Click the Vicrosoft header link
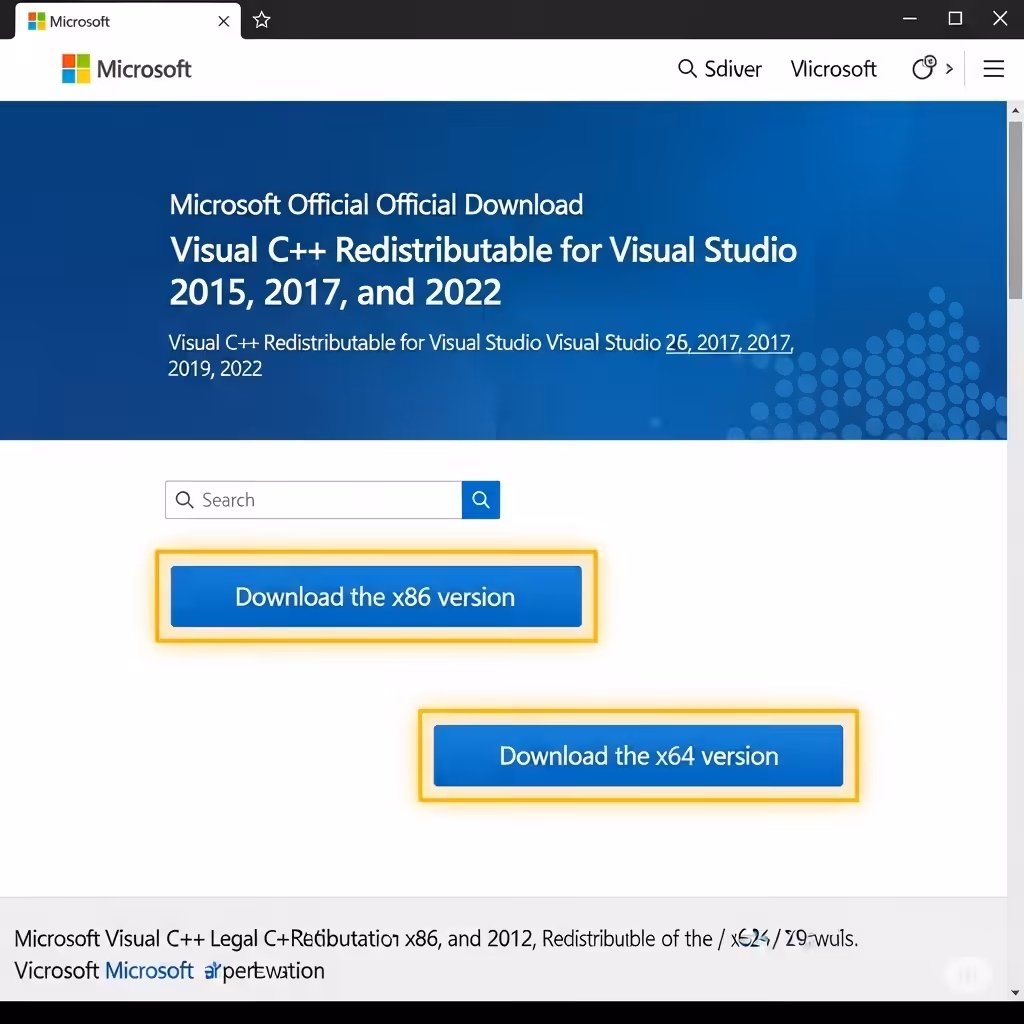1024x1024 pixels. click(x=833, y=69)
